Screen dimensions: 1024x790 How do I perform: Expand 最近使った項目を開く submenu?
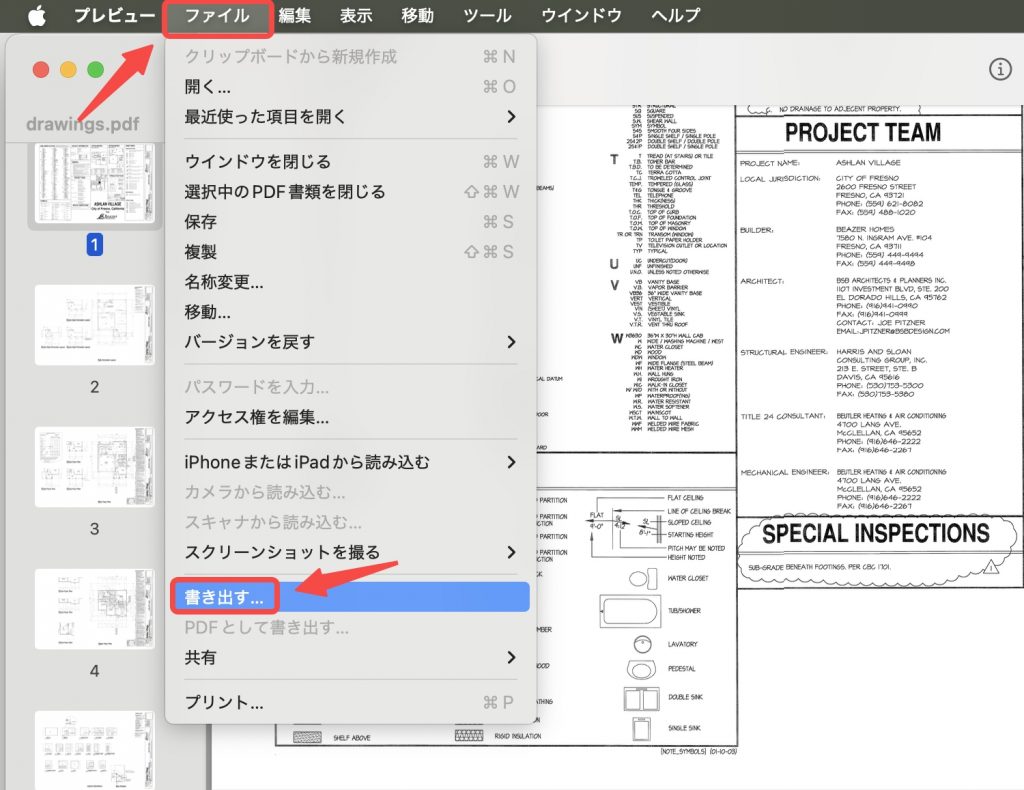[x=351, y=117]
